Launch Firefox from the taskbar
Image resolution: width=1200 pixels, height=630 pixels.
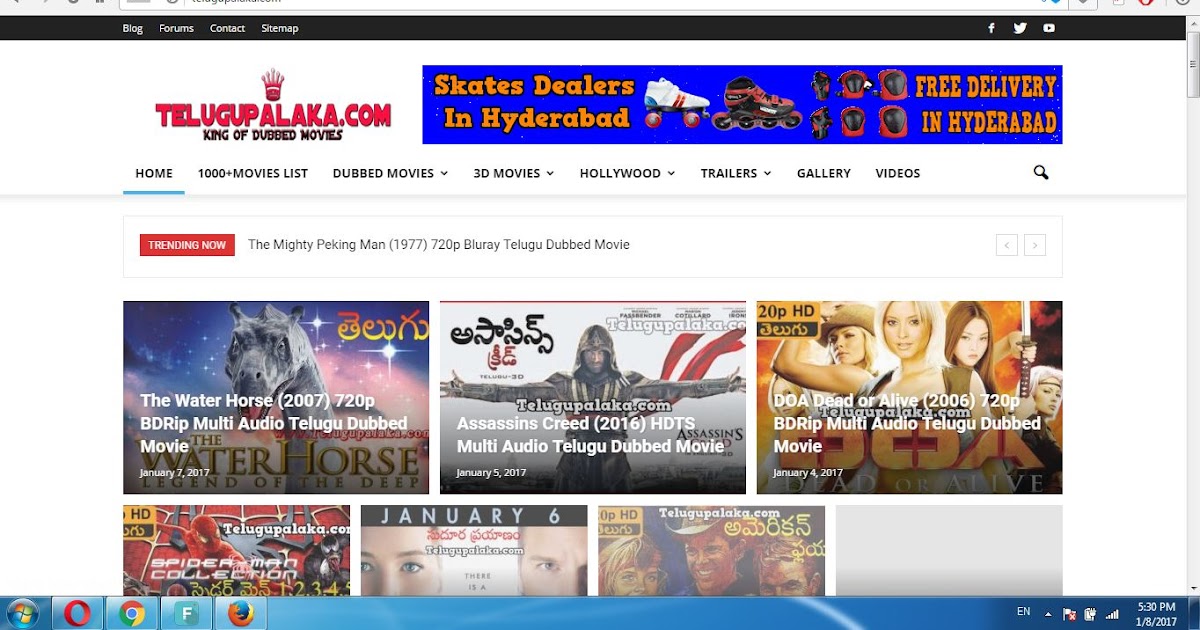(x=239, y=611)
